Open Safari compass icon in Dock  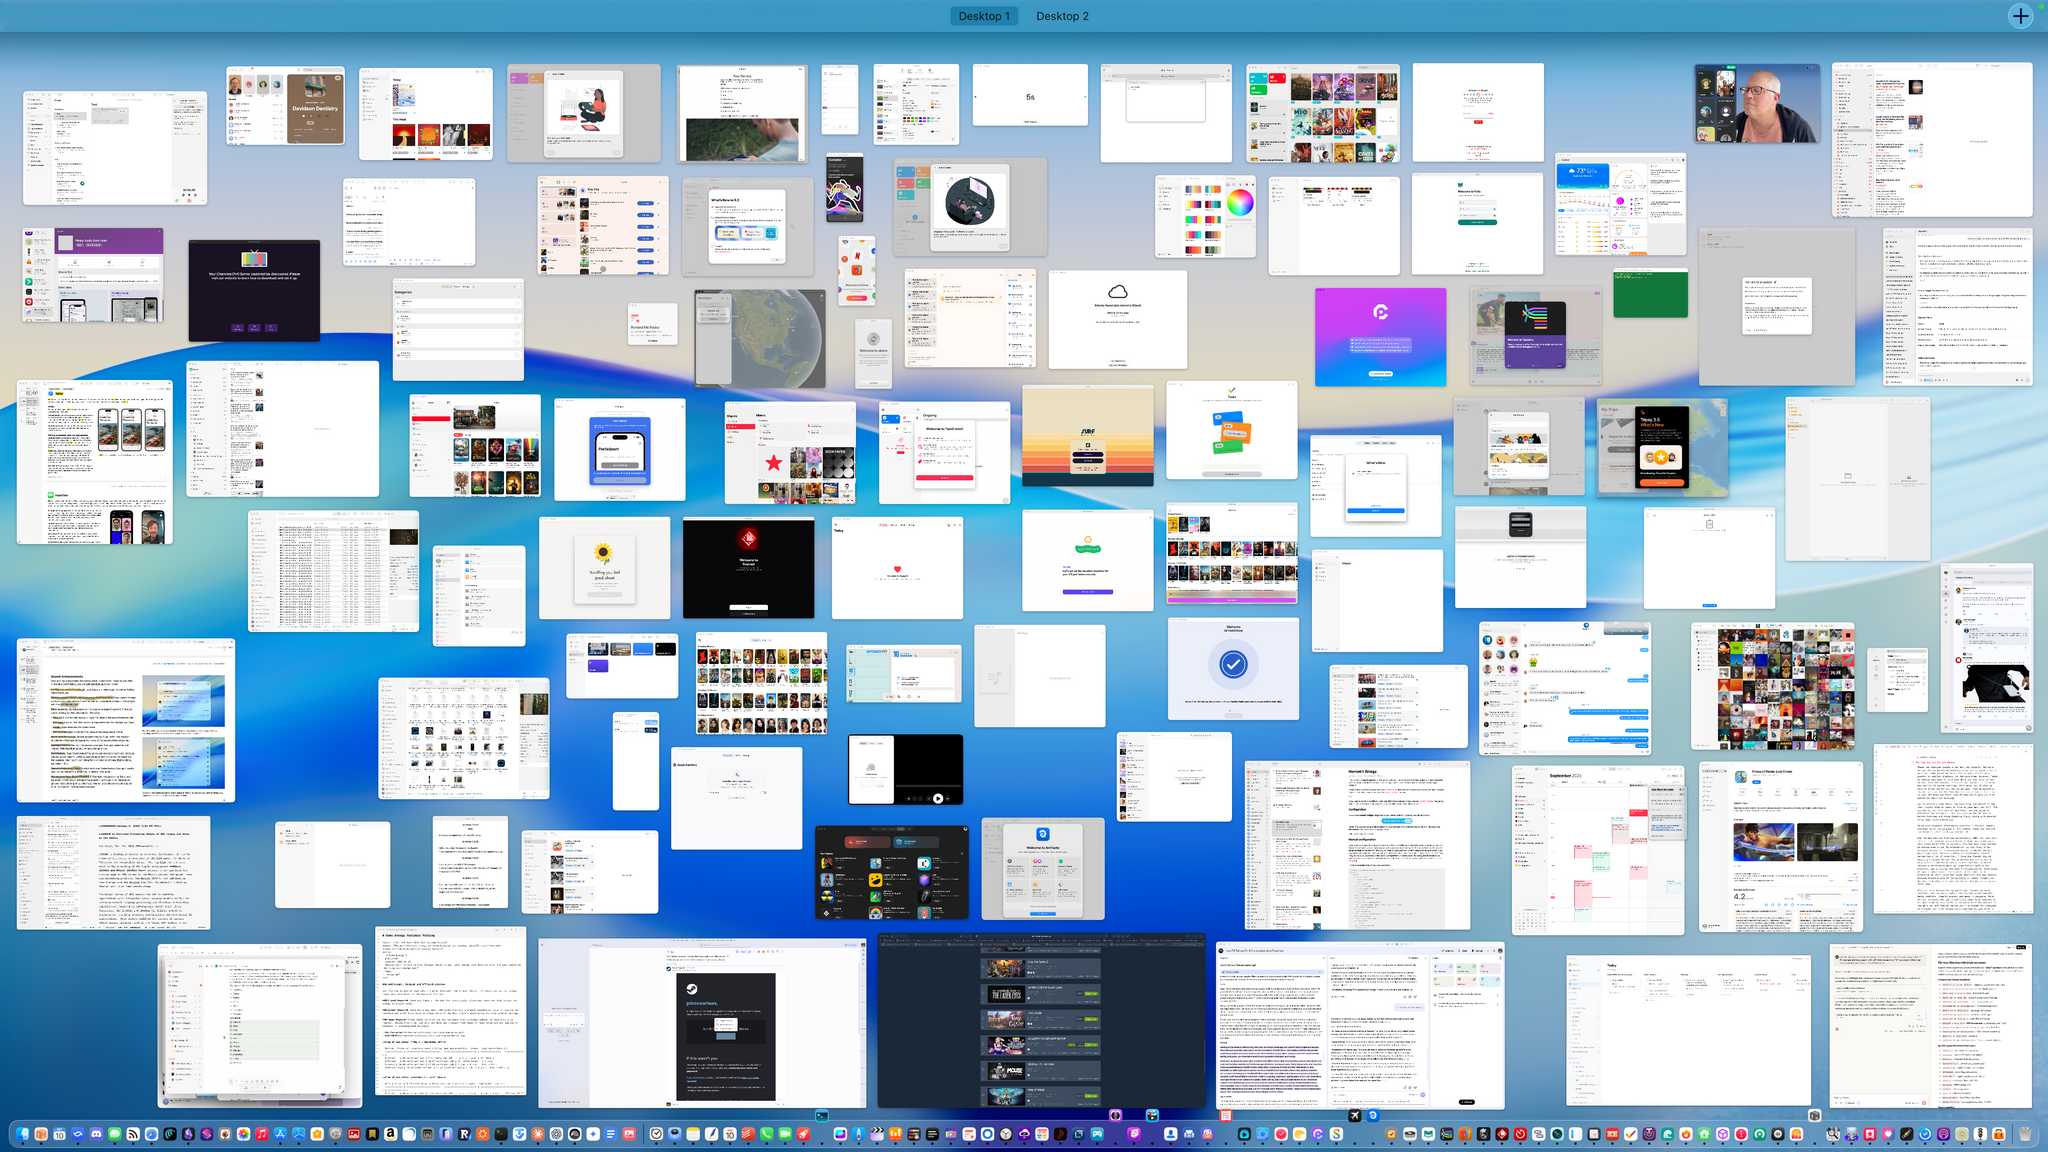click(x=151, y=1134)
